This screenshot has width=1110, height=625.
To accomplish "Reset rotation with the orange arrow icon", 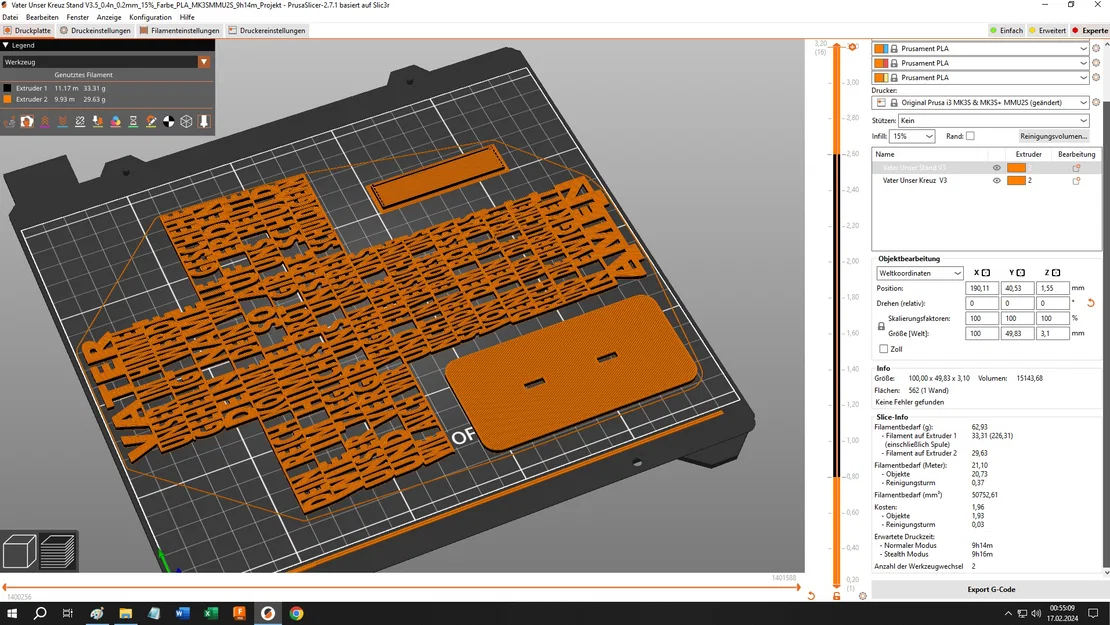I will coord(1091,303).
